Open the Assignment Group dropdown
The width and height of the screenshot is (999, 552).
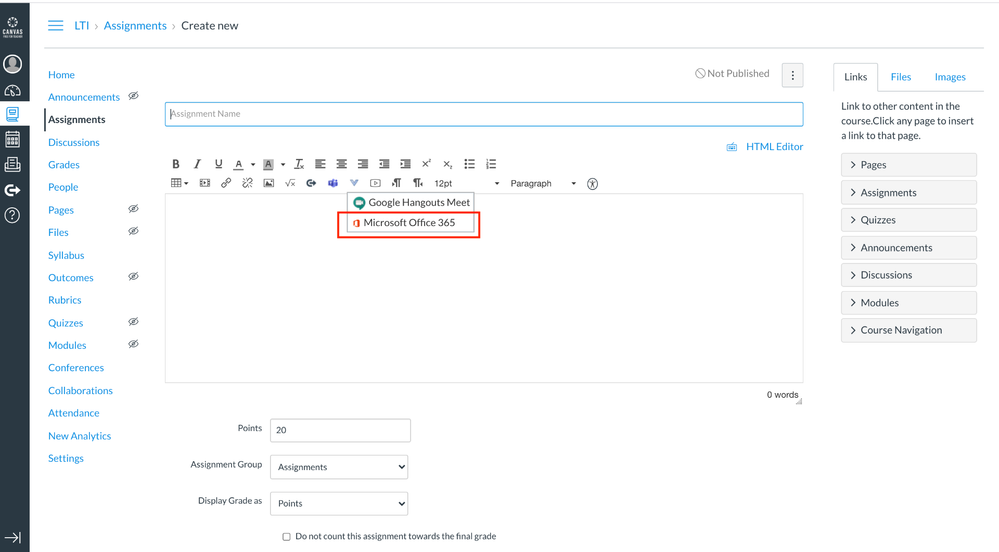point(339,467)
